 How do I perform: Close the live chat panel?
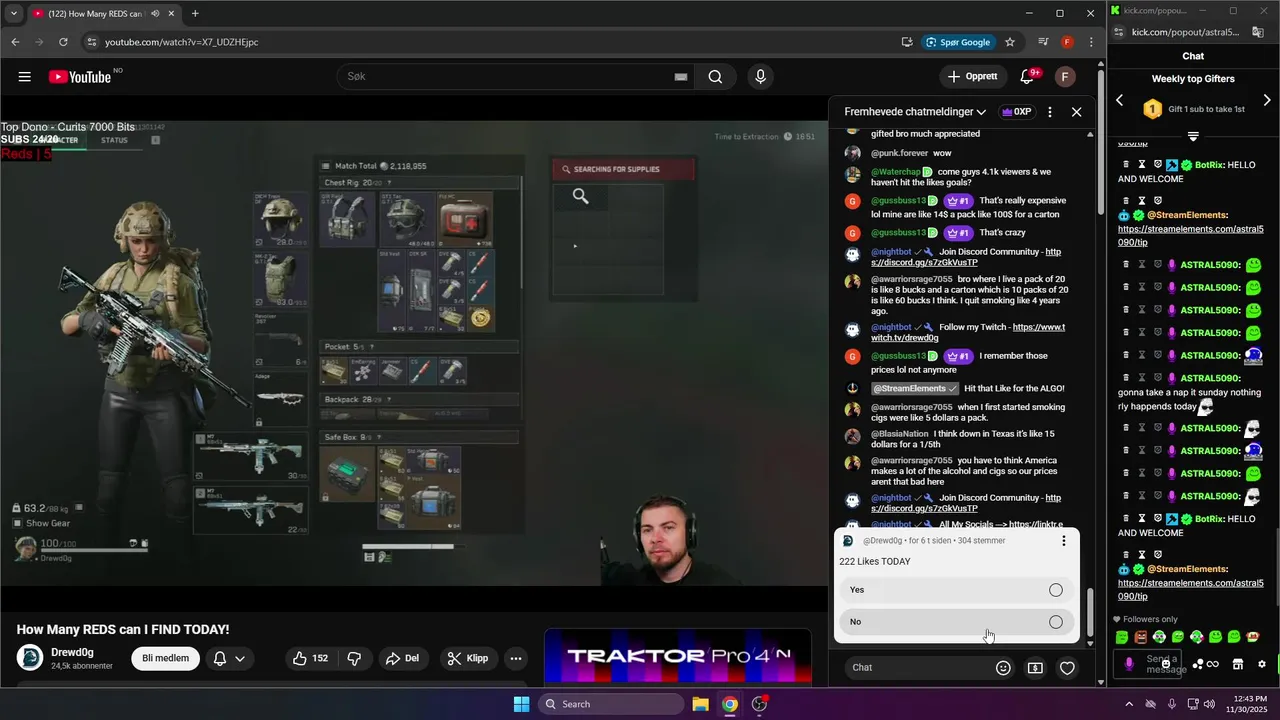tap(1076, 112)
